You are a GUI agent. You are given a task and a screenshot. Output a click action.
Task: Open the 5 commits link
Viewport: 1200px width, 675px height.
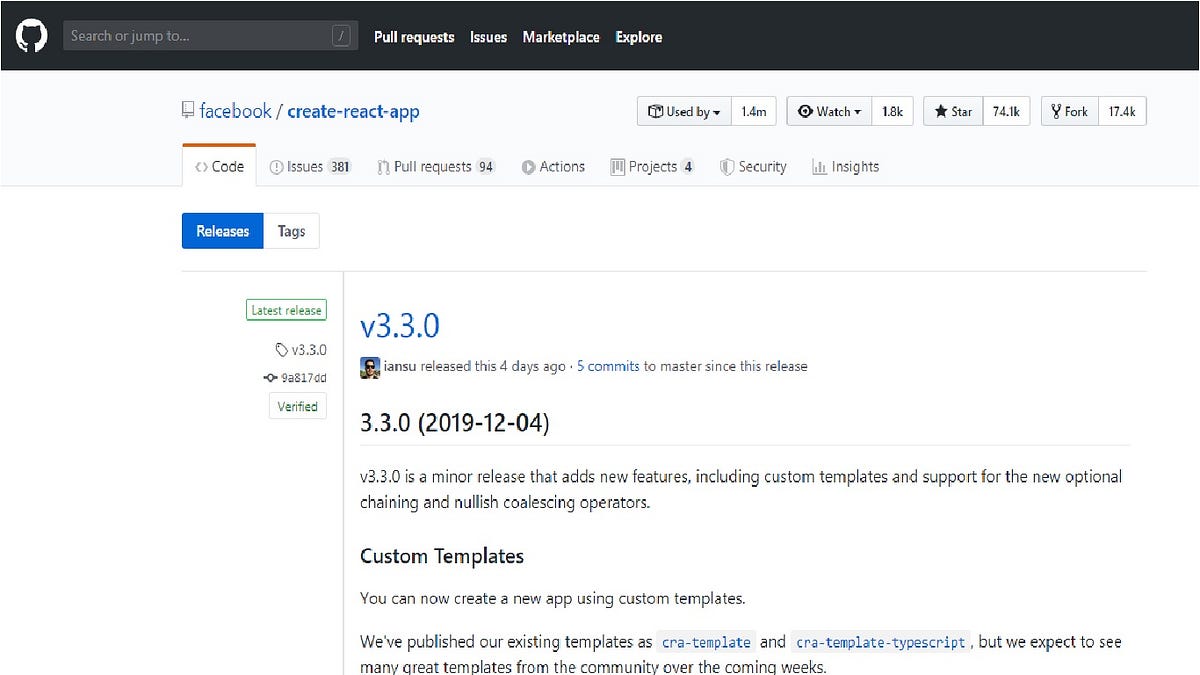[x=608, y=366]
